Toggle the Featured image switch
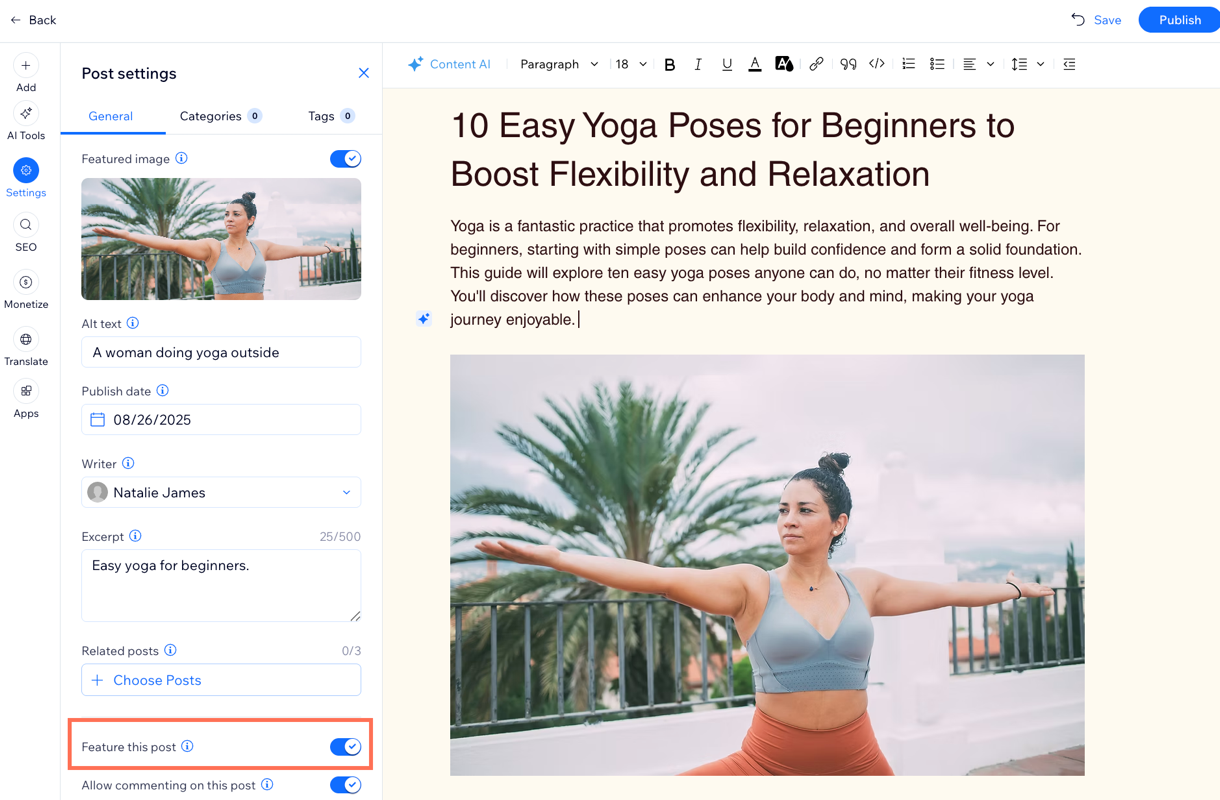 click(346, 159)
